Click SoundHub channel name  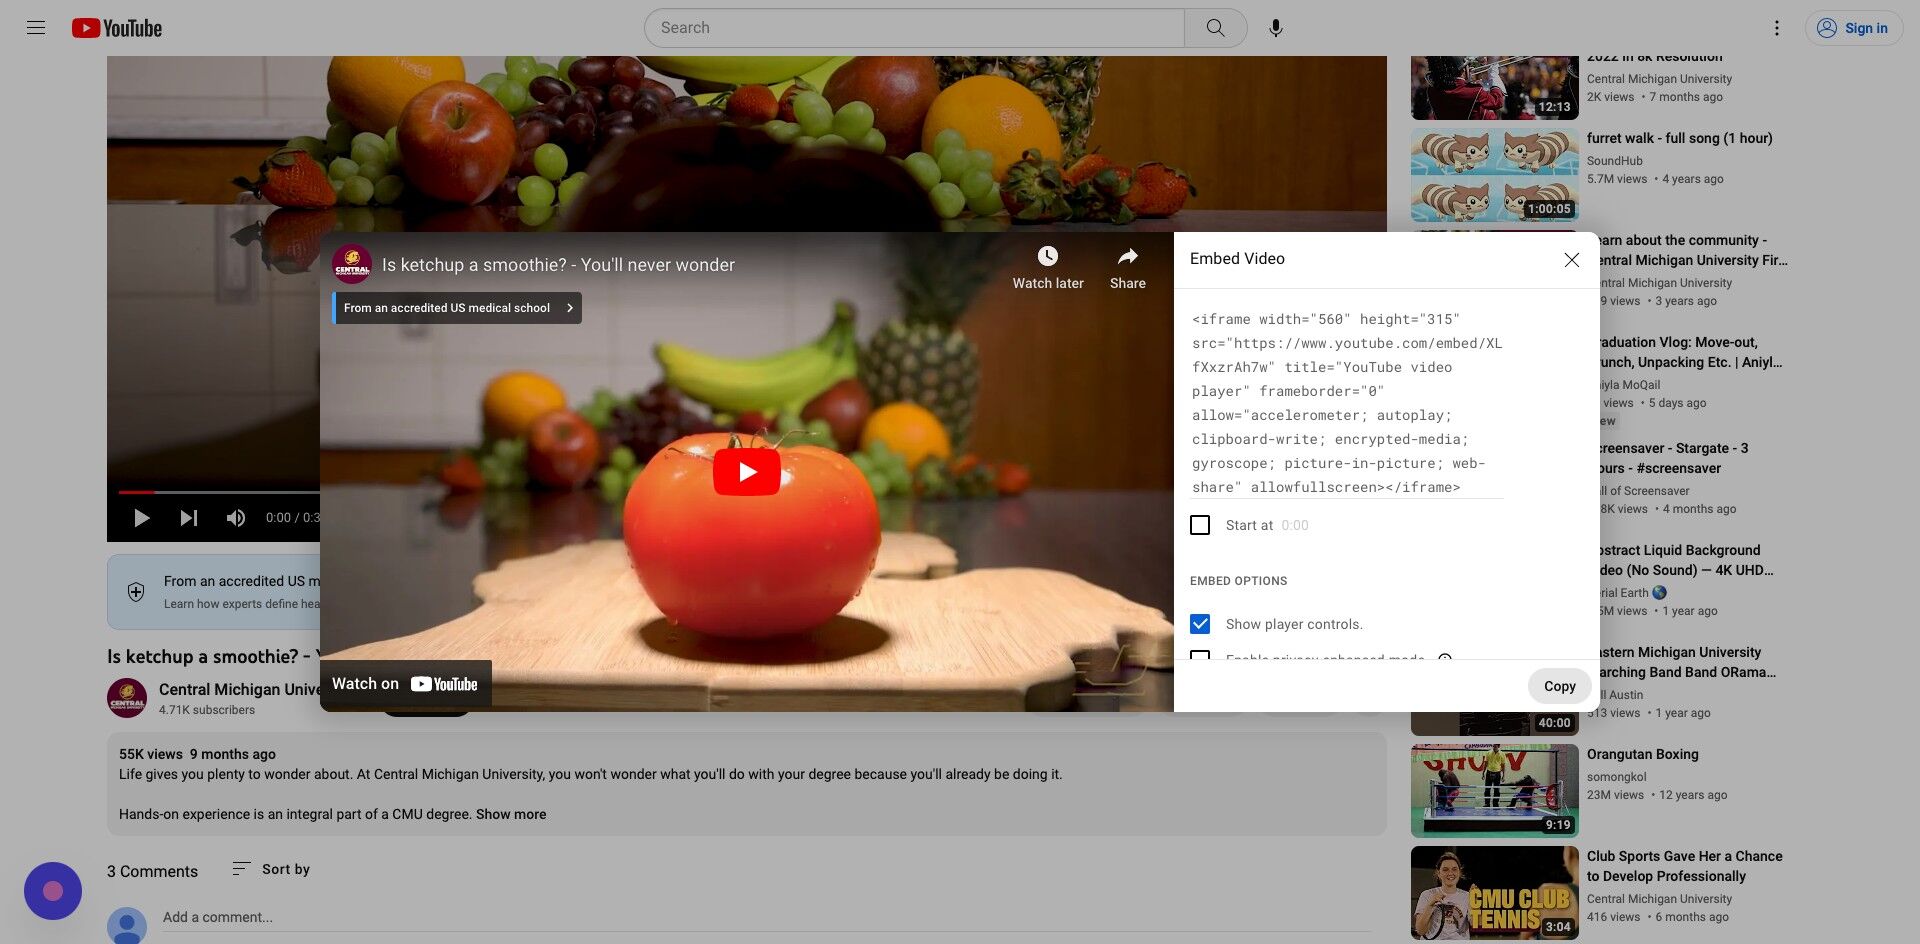tap(1614, 161)
